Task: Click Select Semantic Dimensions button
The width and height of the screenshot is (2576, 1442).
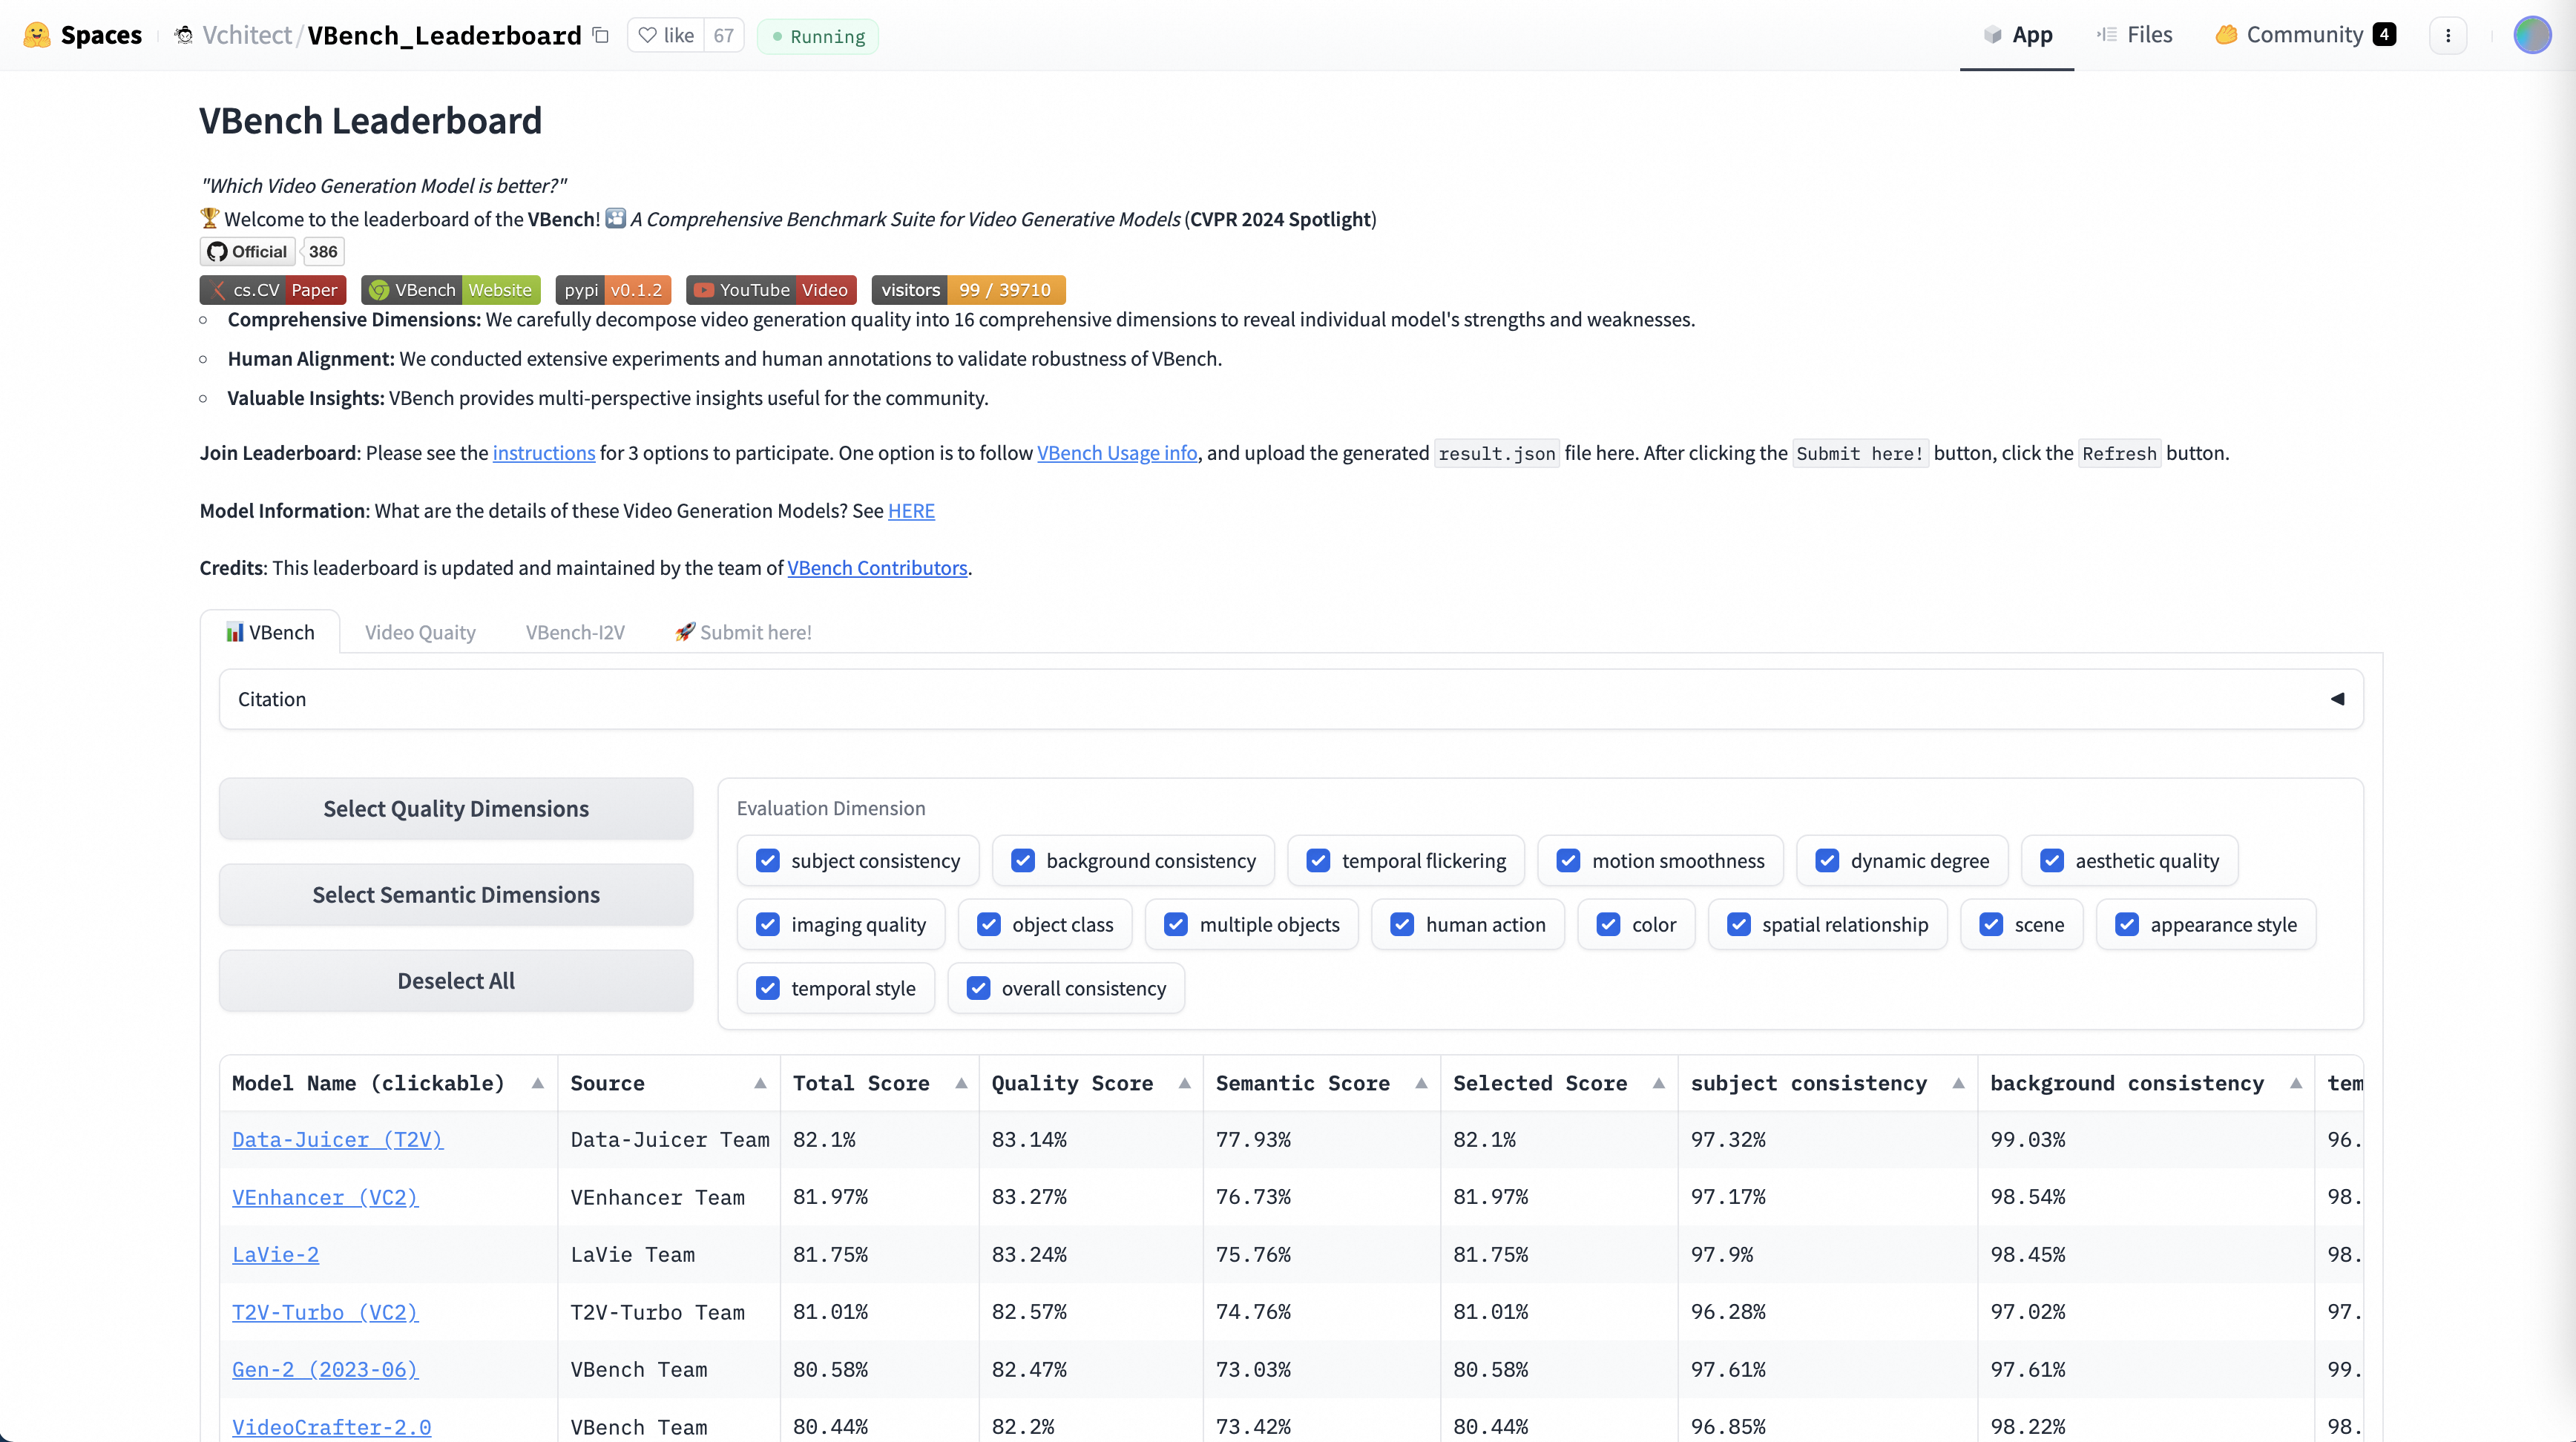Action: (x=456, y=895)
